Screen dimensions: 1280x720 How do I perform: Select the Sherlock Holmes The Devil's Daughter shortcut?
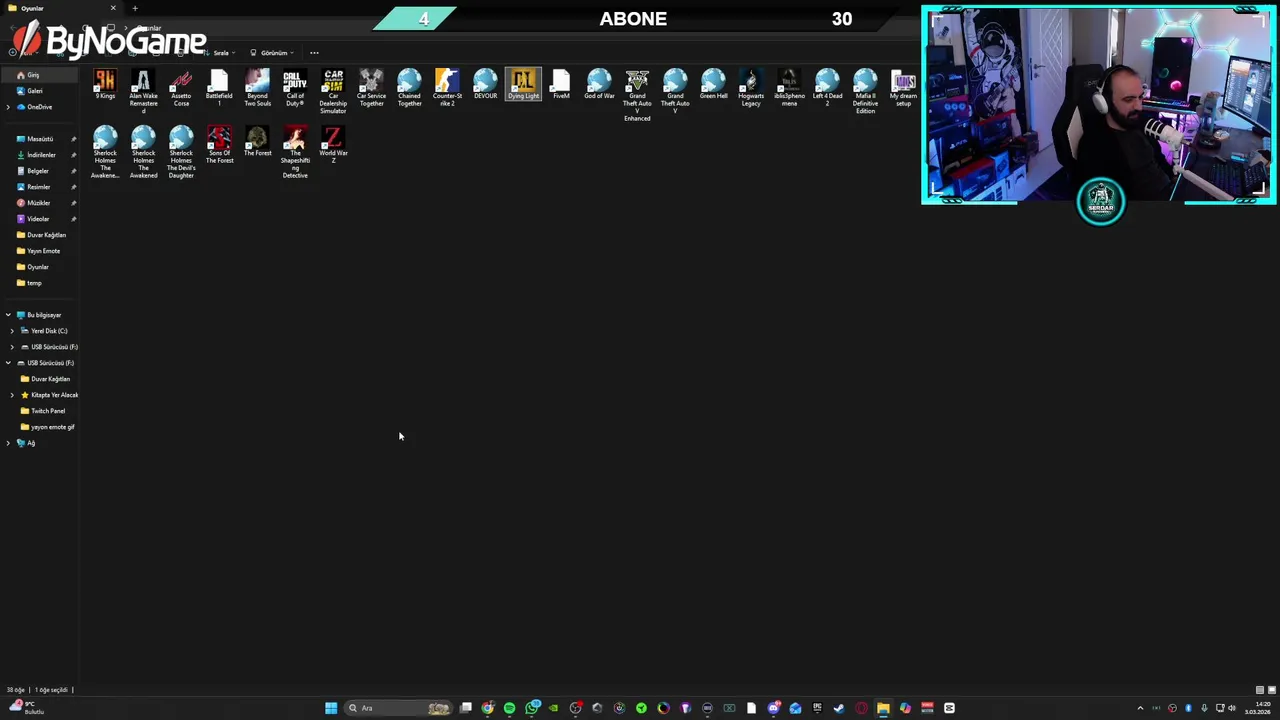pos(181,152)
